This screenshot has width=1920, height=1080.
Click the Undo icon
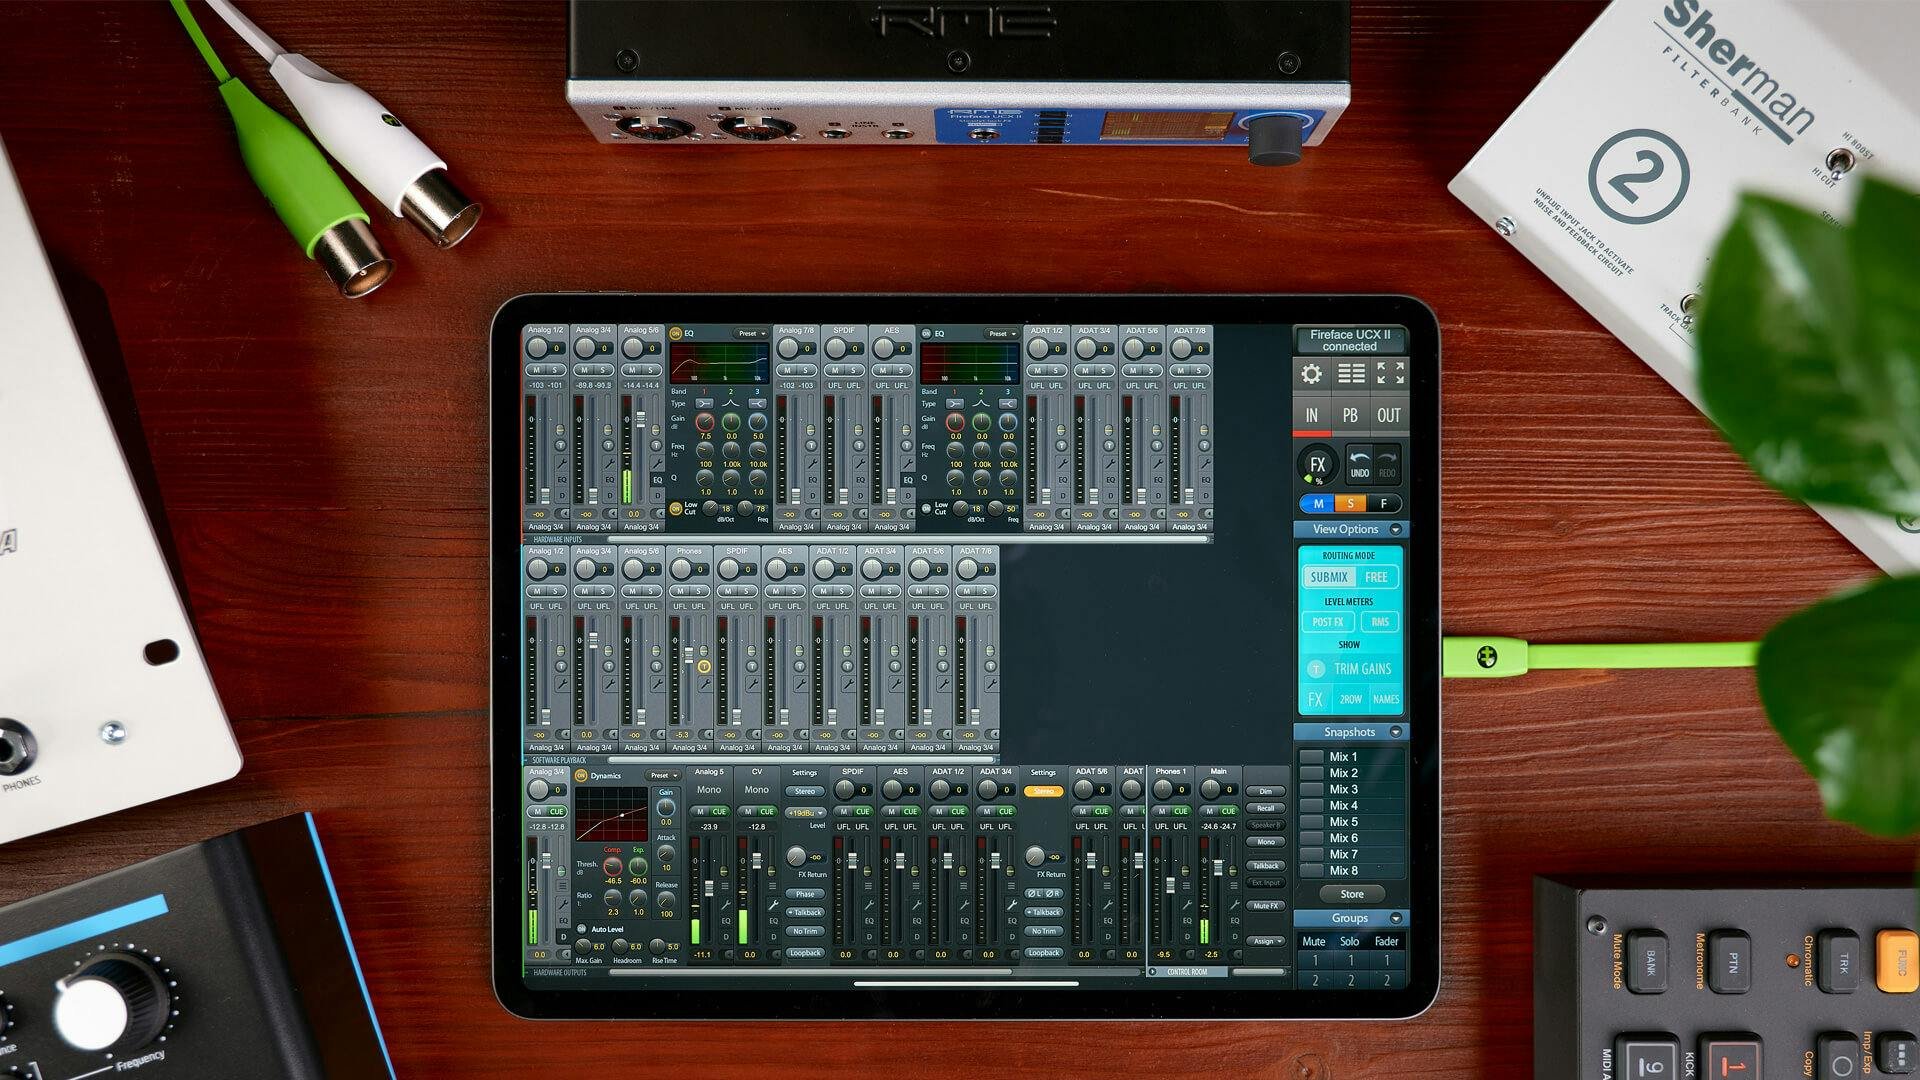tap(1359, 464)
